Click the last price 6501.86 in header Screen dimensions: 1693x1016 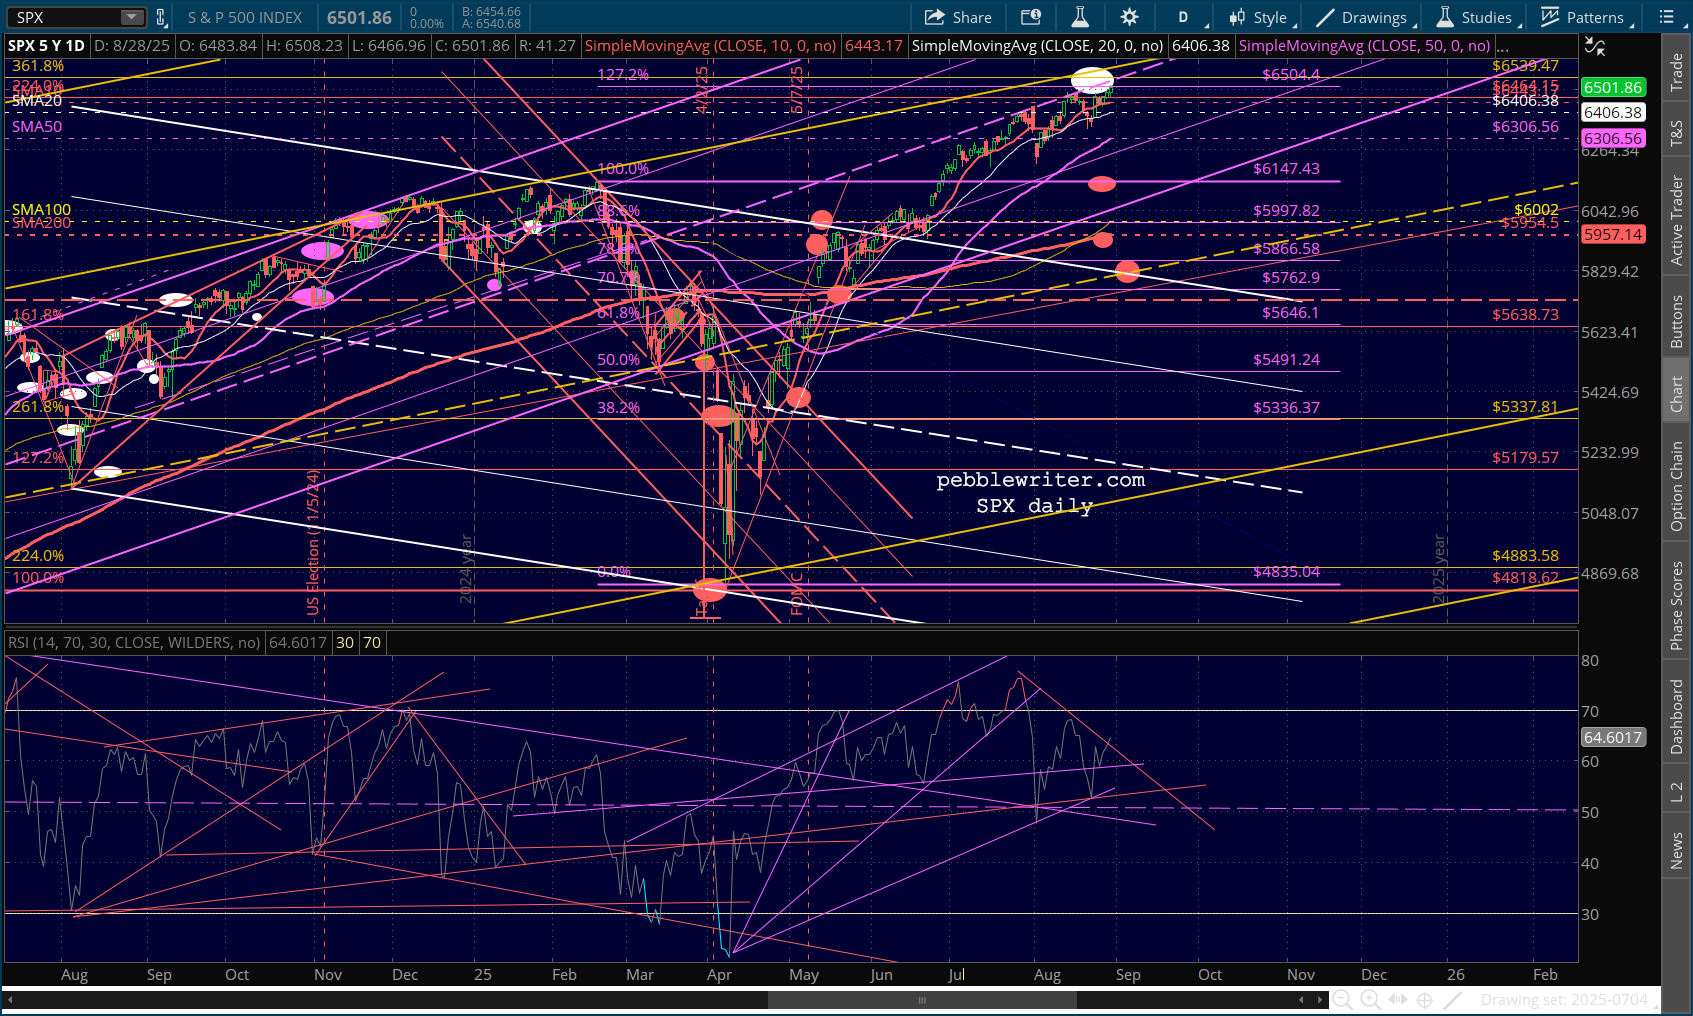[x=359, y=17]
